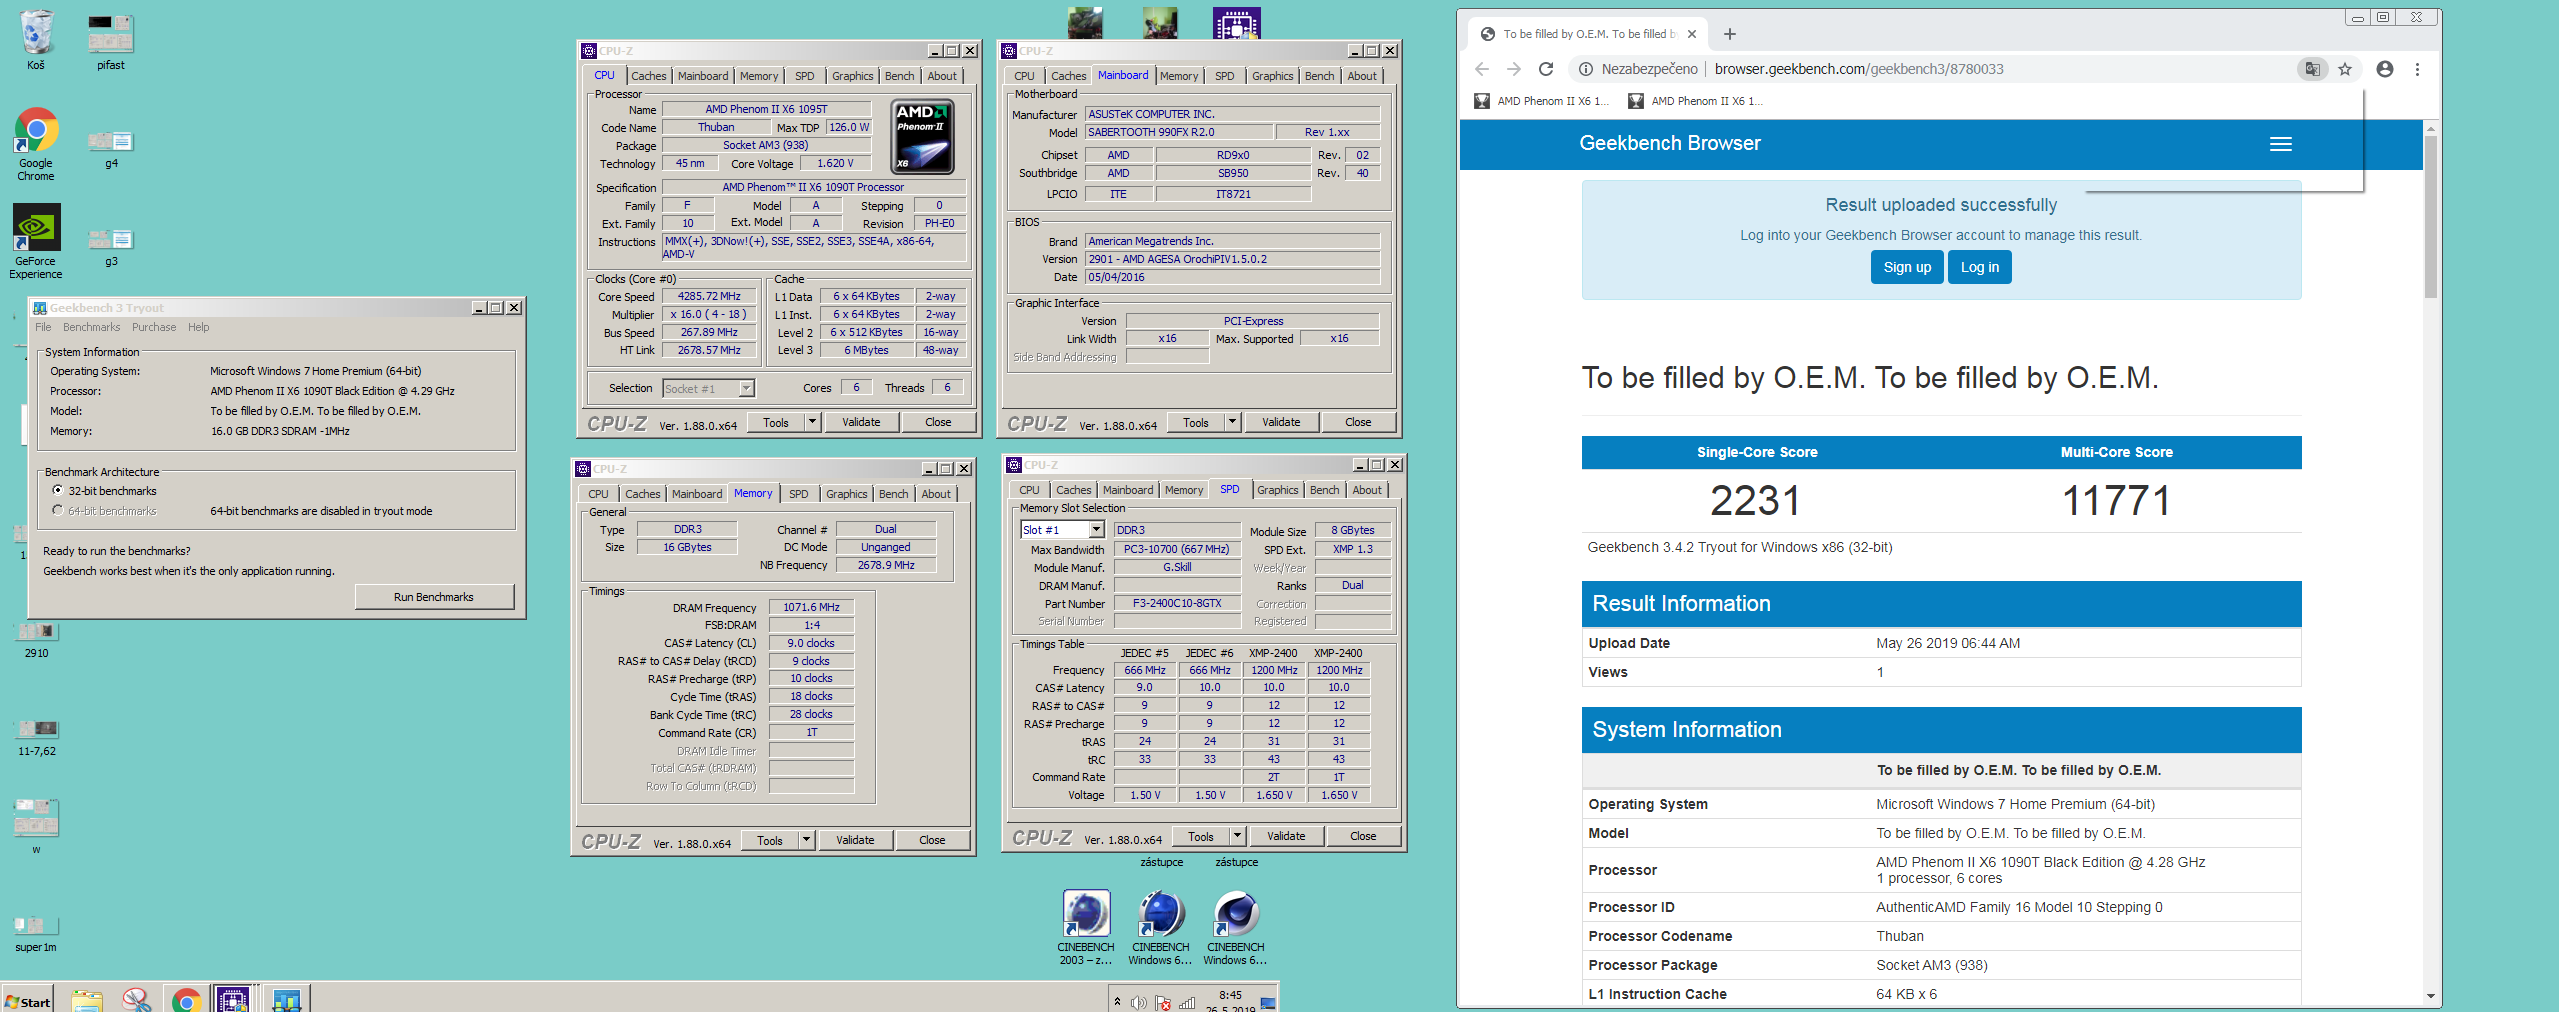Expand Tools dropdown arrow in CPU-Z SPD window
This screenshot has width=2559, height=1012.
click(1238, 836)
